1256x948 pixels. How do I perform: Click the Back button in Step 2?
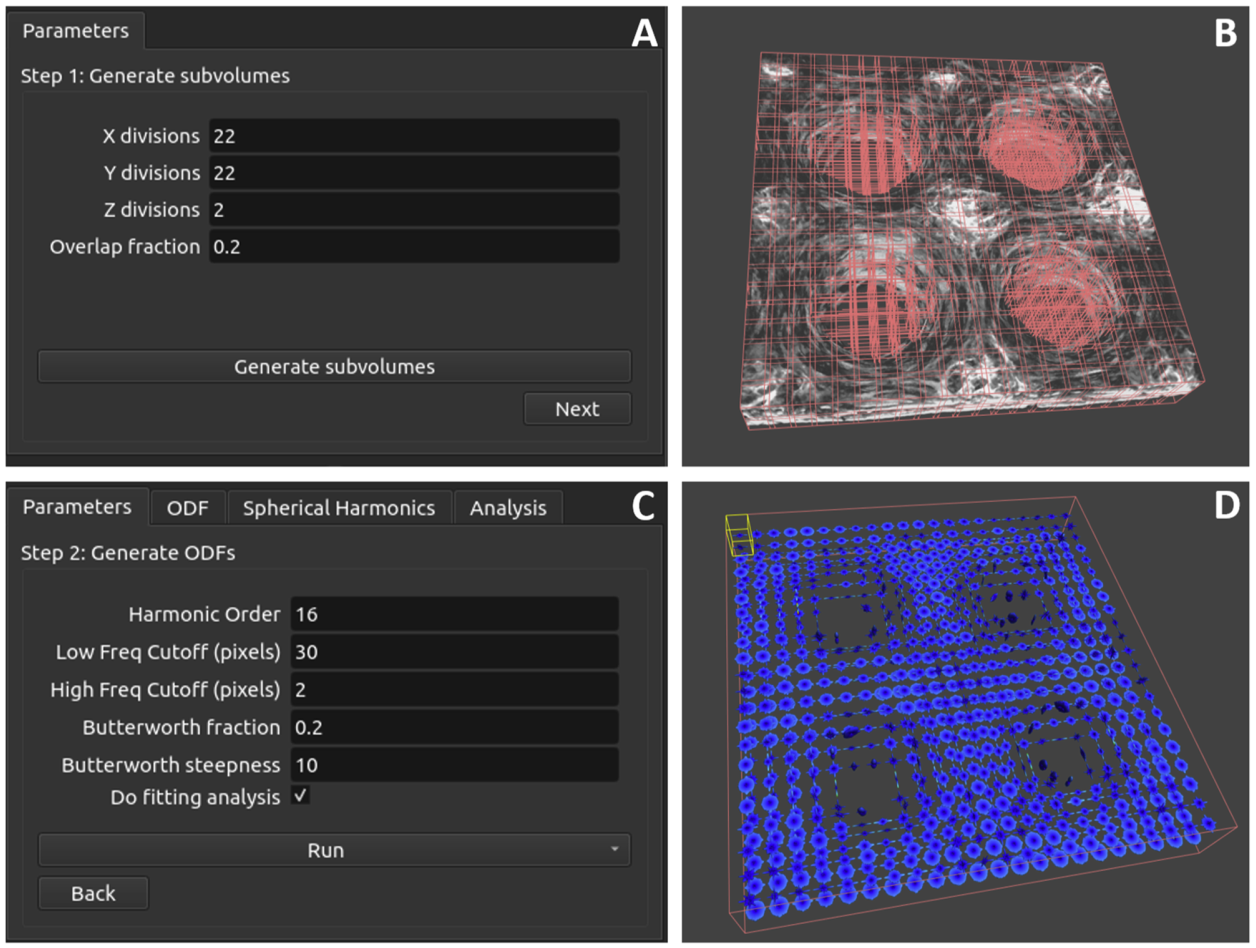[x=93, y=893]
